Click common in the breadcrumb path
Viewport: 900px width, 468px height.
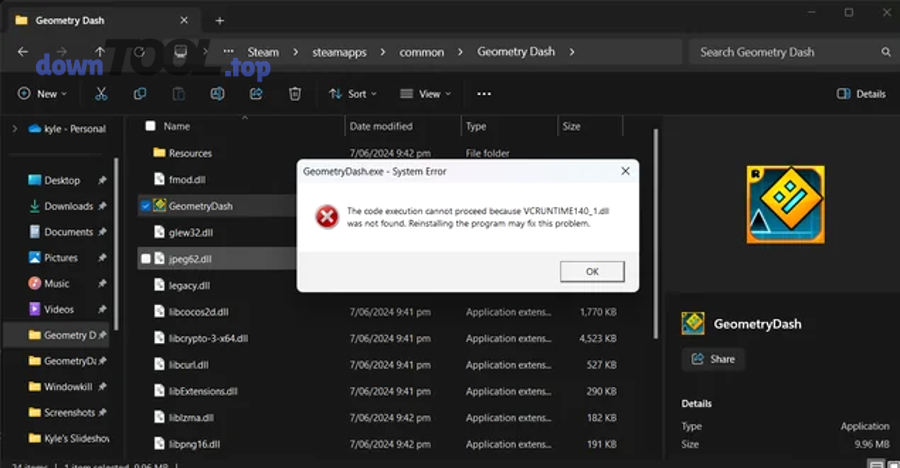click(x=422, y=52)
